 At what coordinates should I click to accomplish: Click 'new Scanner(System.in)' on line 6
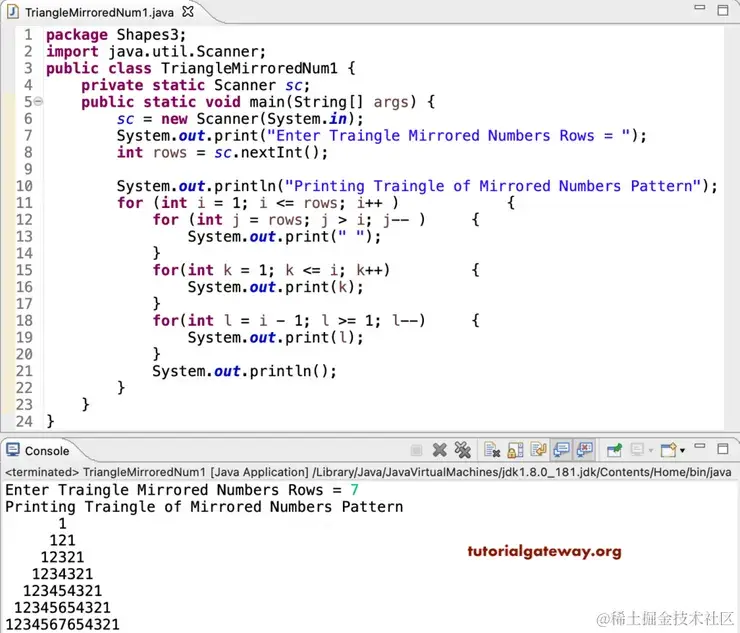258,119
